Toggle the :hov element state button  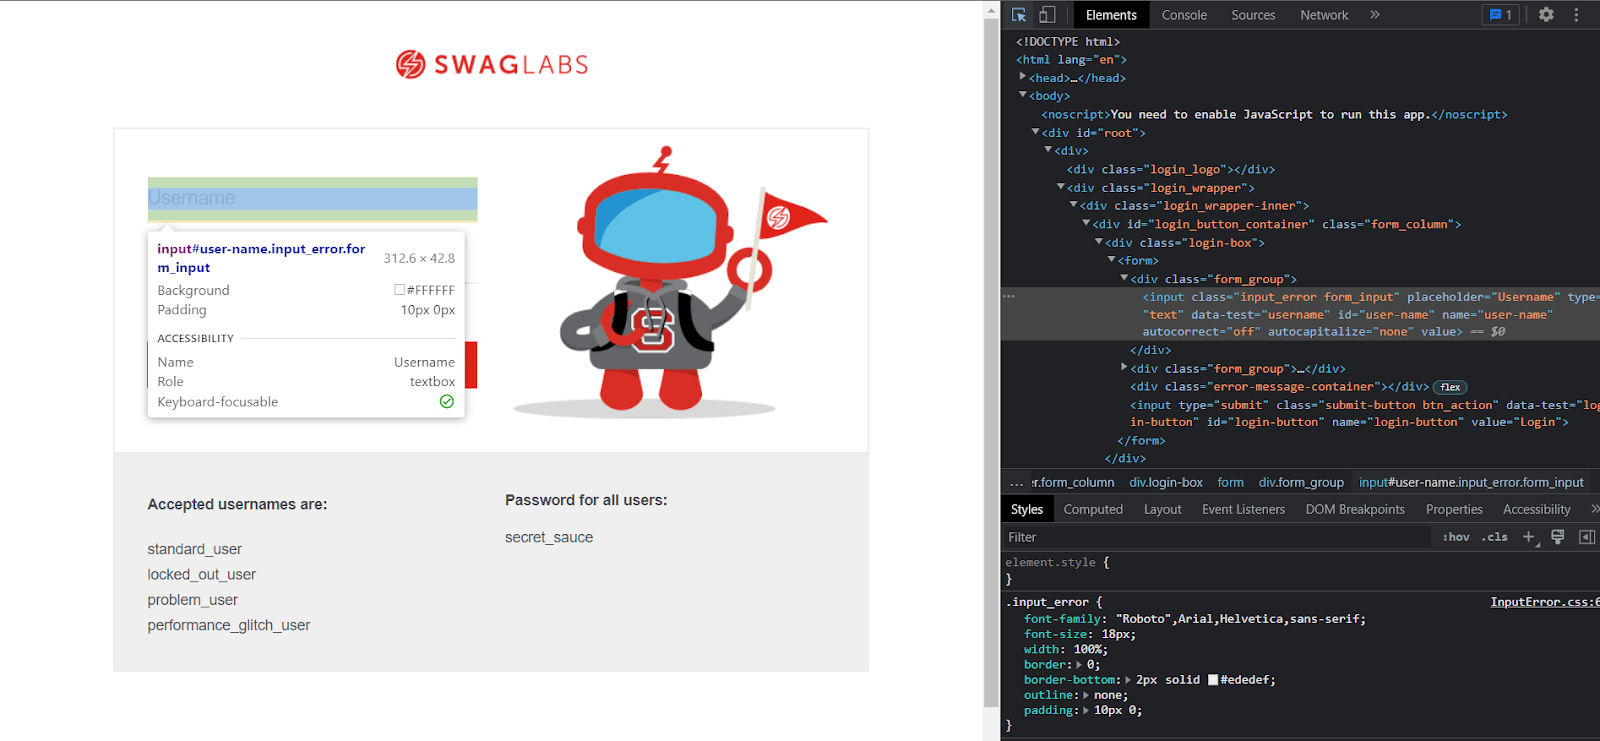pos(1456,537)
